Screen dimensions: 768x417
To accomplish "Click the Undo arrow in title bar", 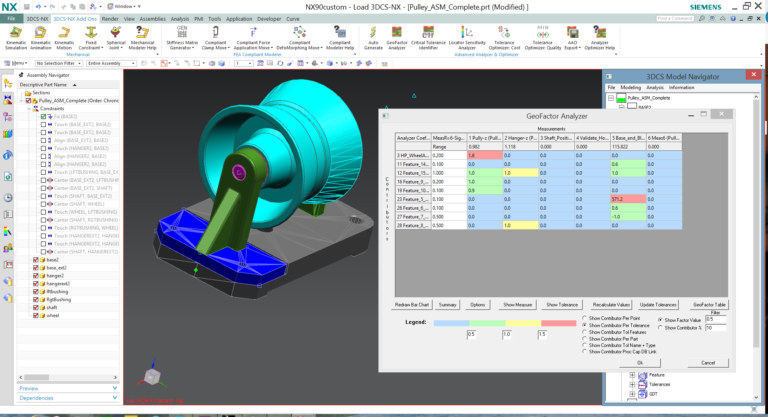I will [38, 7].
